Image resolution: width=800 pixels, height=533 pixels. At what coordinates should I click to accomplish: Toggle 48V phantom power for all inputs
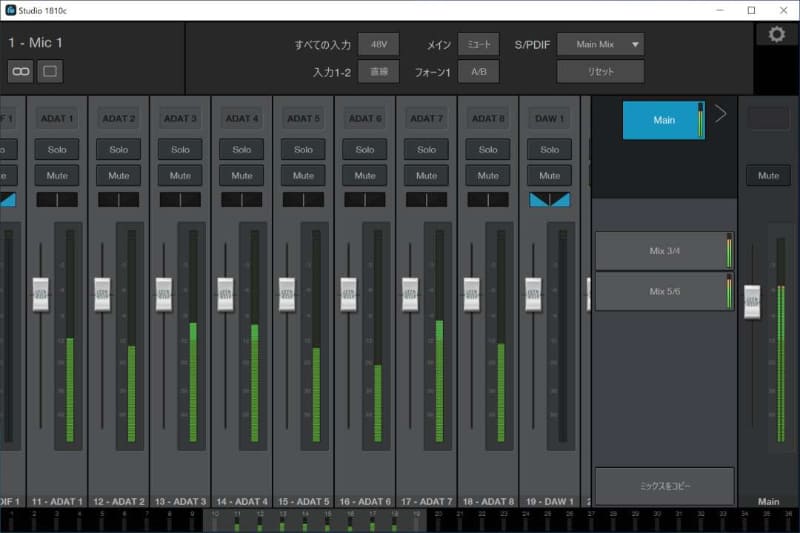(379, 44)
